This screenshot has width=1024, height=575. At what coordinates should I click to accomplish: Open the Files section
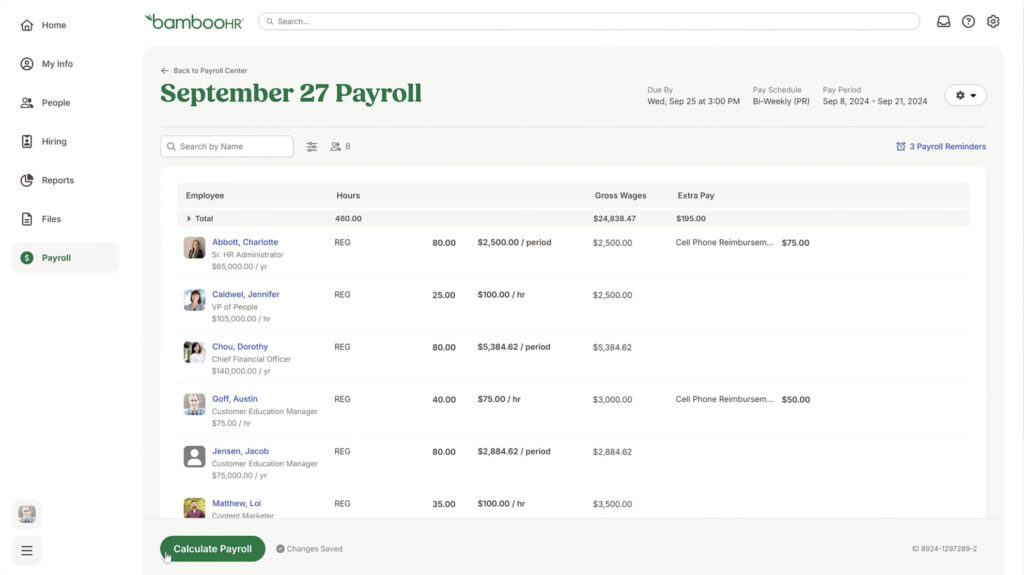pyautogui.click(x=51, y=219)
